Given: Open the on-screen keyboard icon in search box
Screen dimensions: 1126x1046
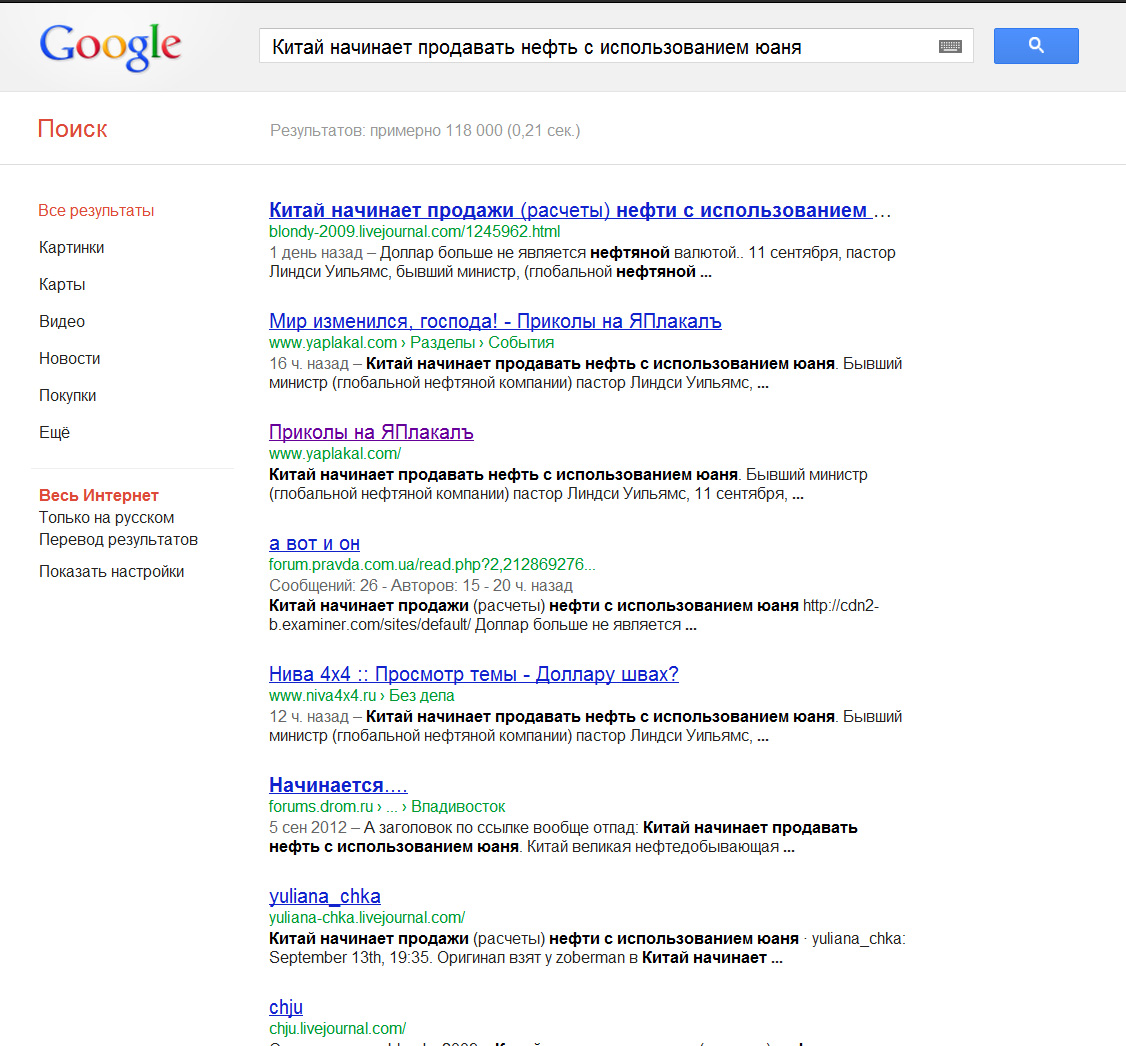Looking at the screenshot, I should [x=950, y=47].
